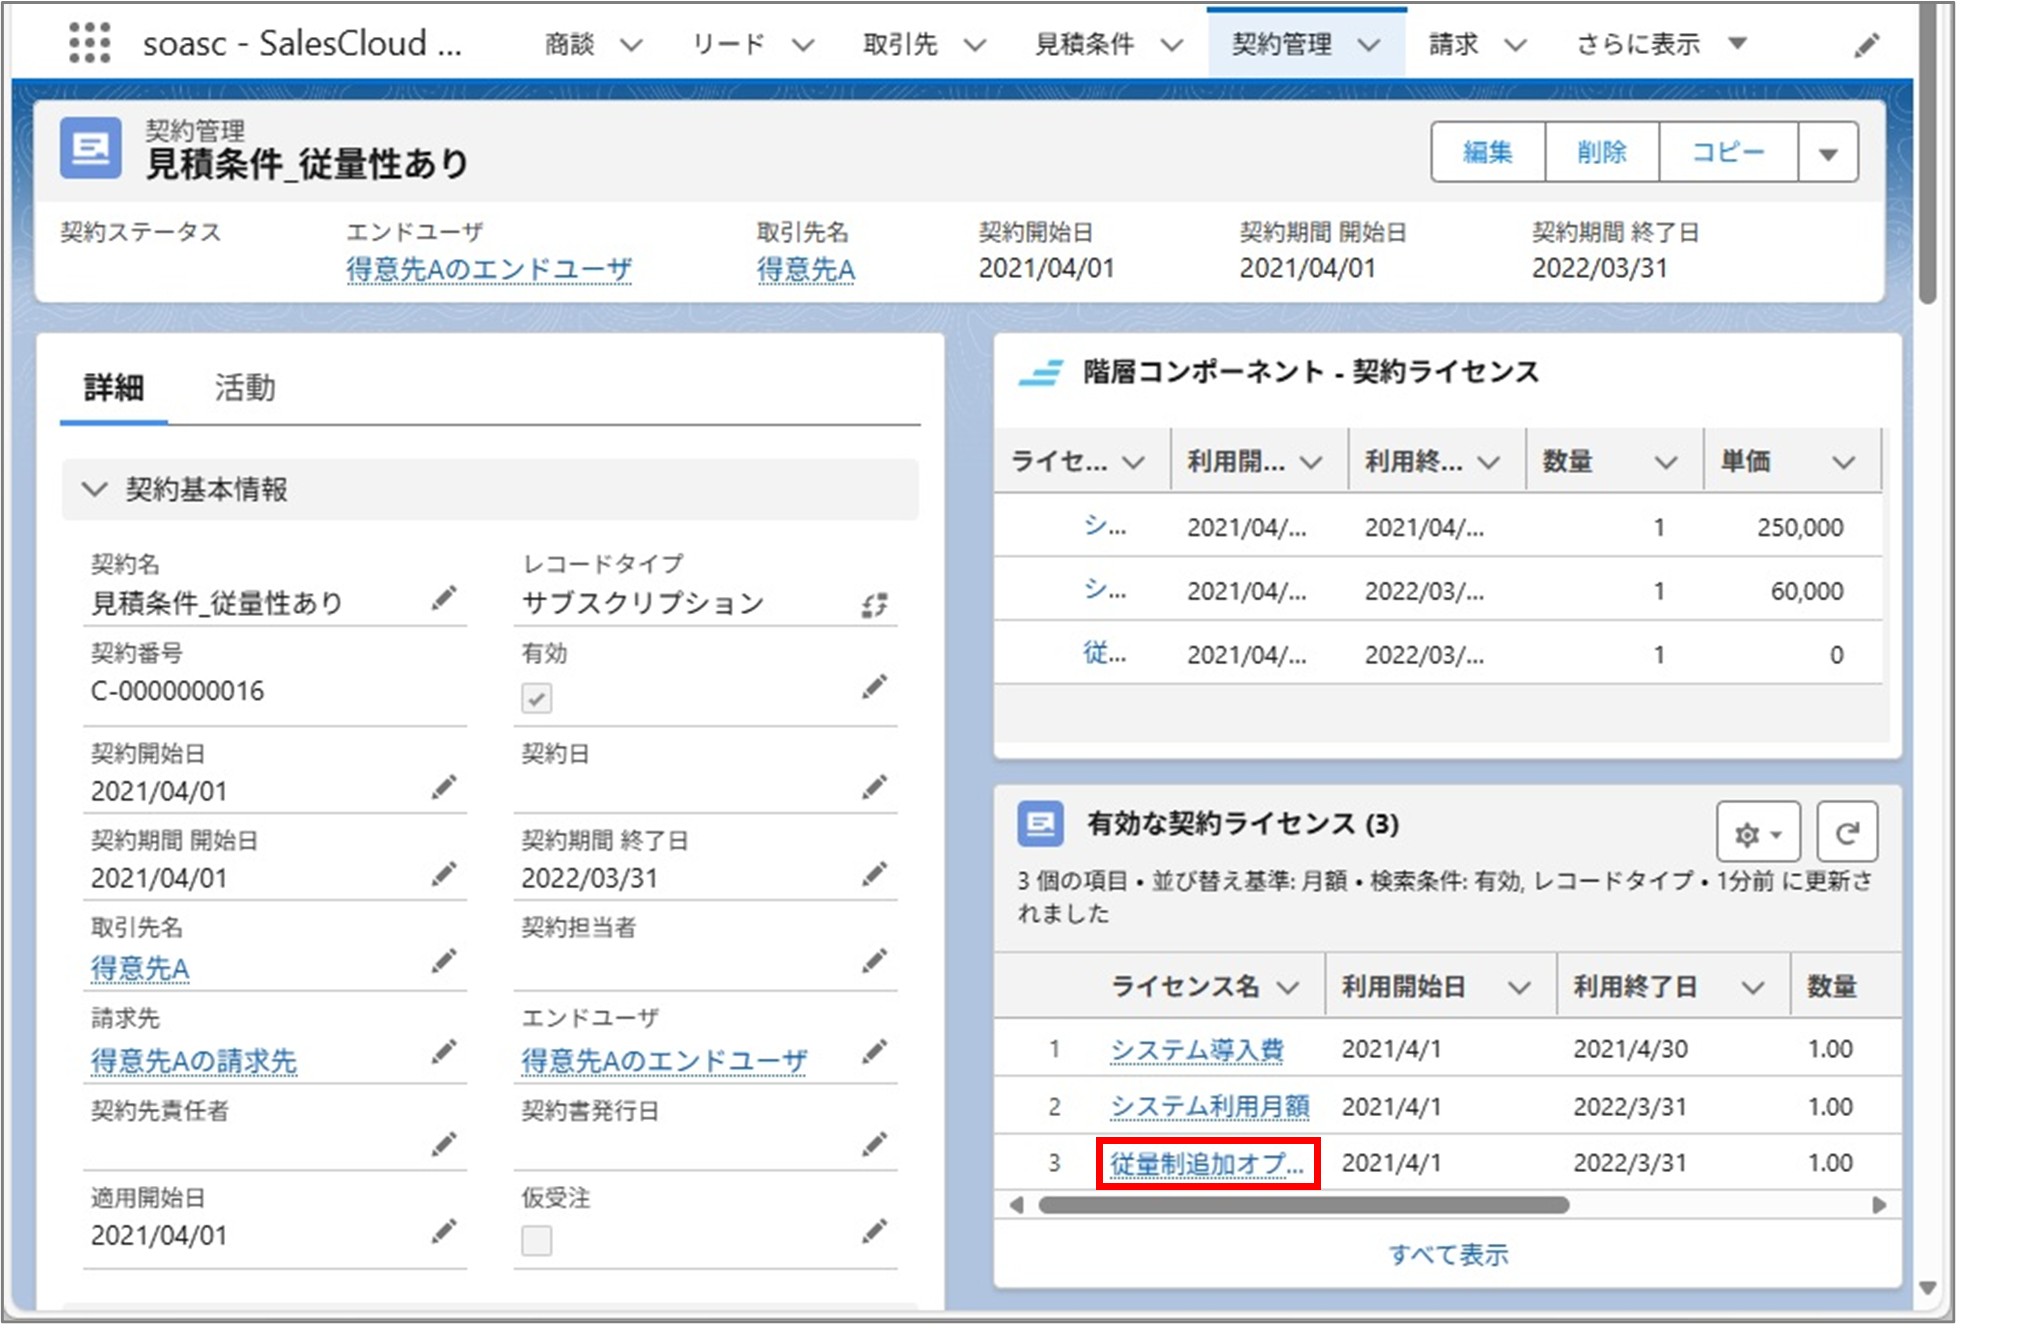2027x1329 pixels.
Task: Click the 階層コンポーネント panel icon
Action: [1041, 372]
